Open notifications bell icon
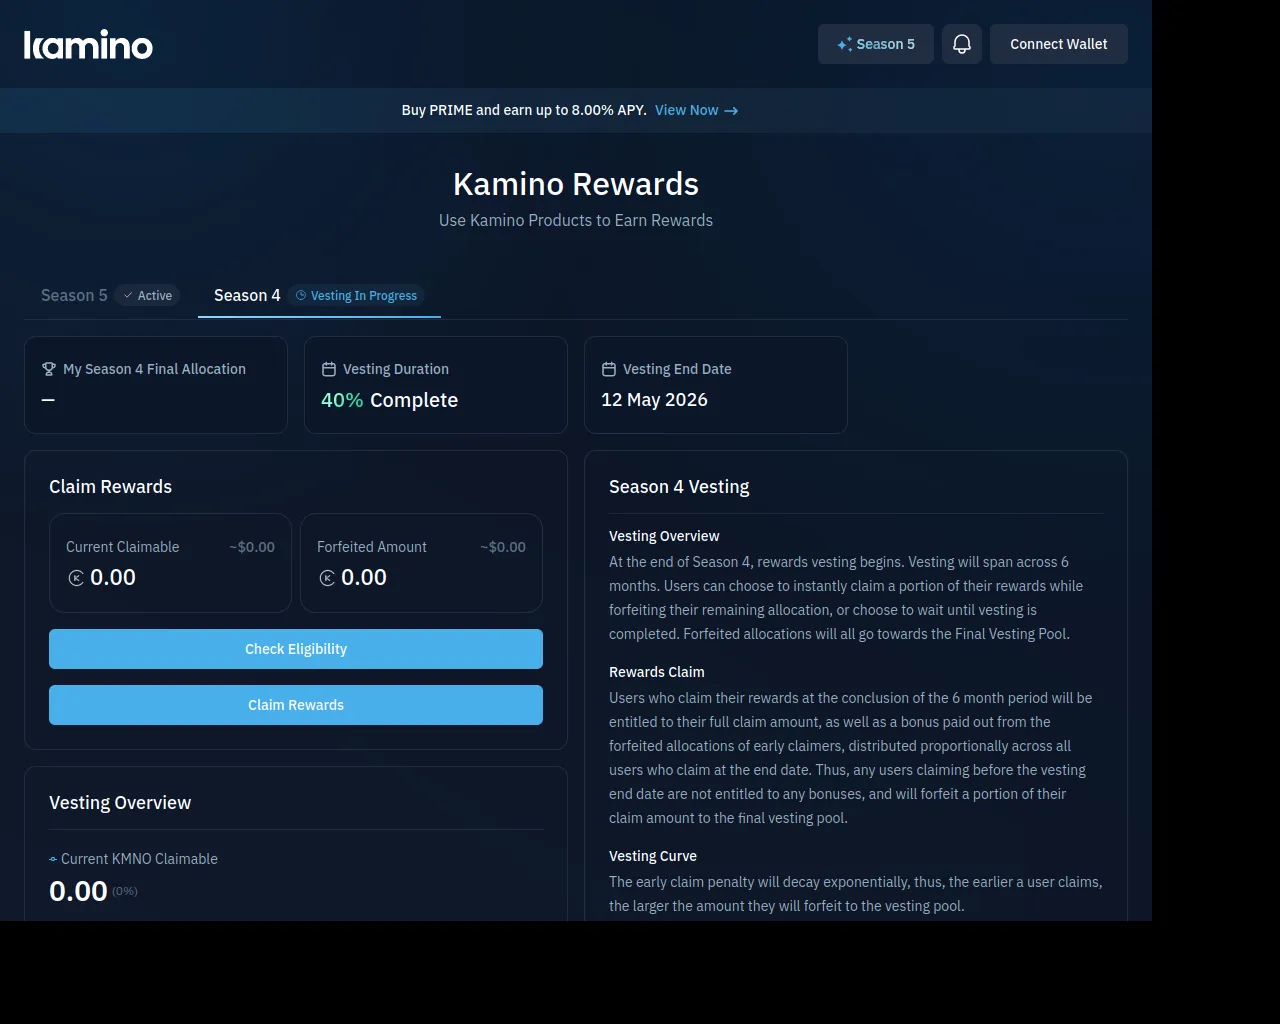Viewport: 1280px width, 1024px height. (961, 44)
